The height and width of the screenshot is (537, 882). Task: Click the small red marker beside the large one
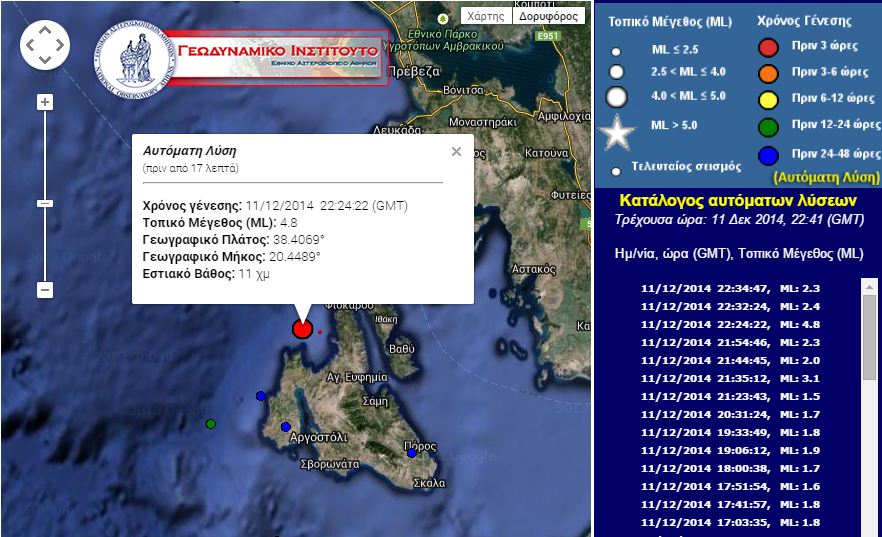coord(320,331)
